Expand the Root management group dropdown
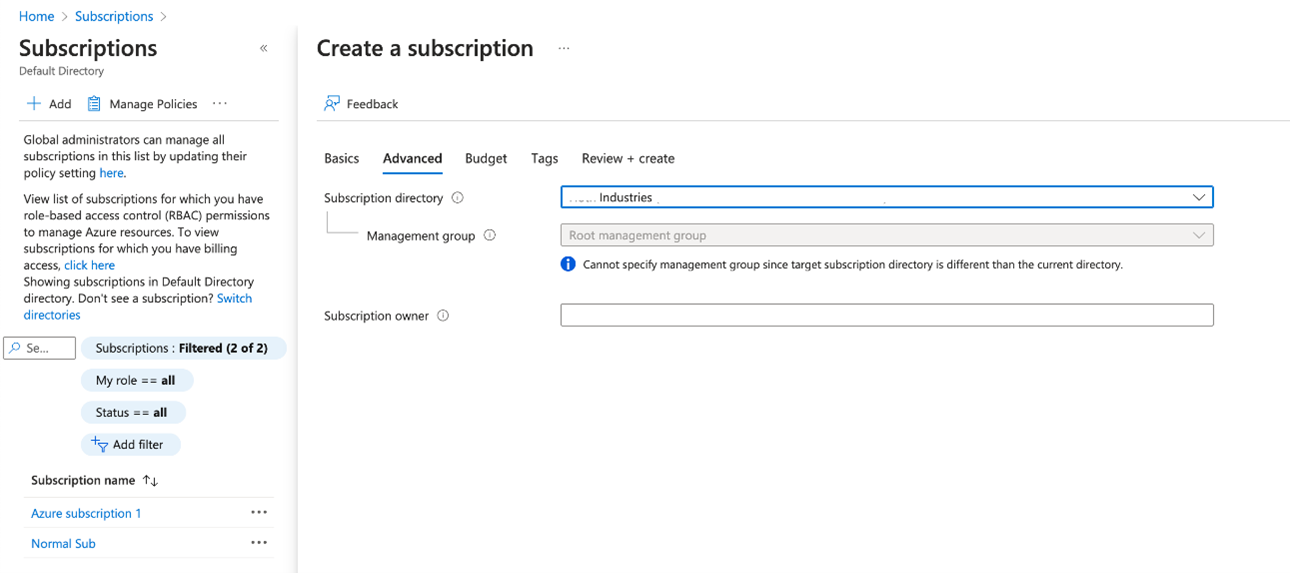Image resolution: width=1290 pixels, height=573 pixels. 1198,236
